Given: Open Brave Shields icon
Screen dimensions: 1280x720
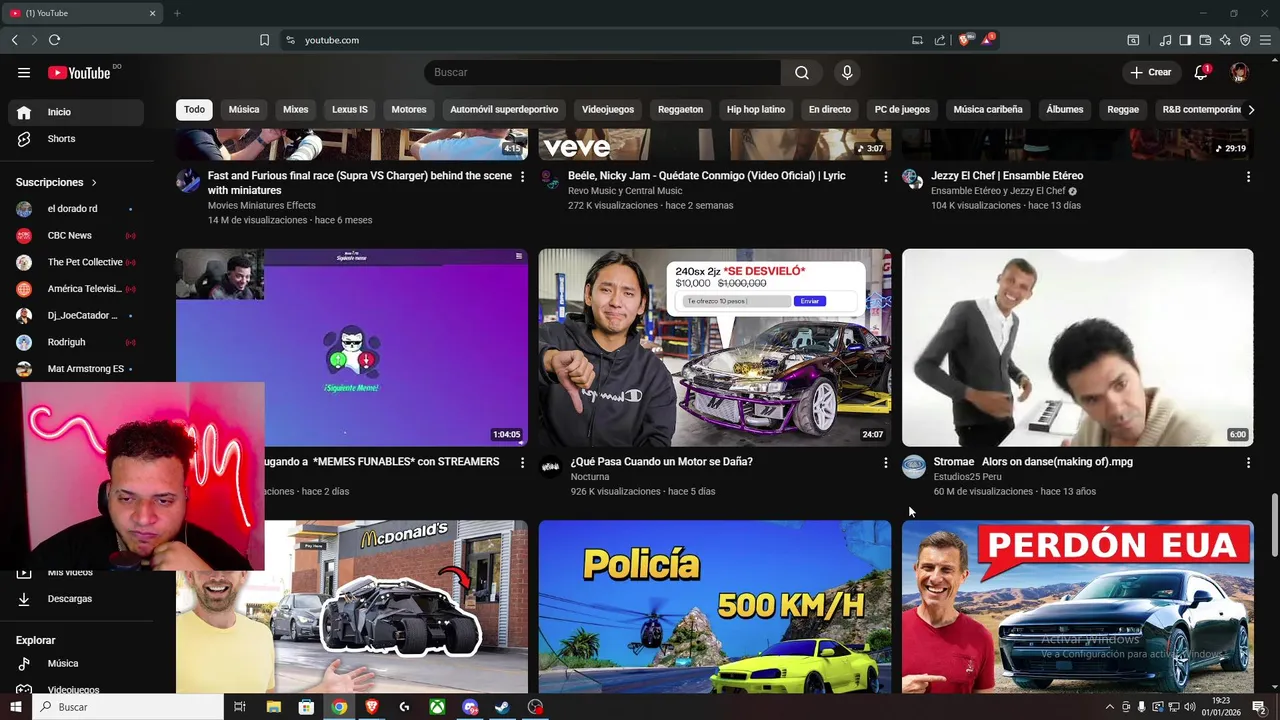Looking at the screenshot, I should tap(964, 40).
